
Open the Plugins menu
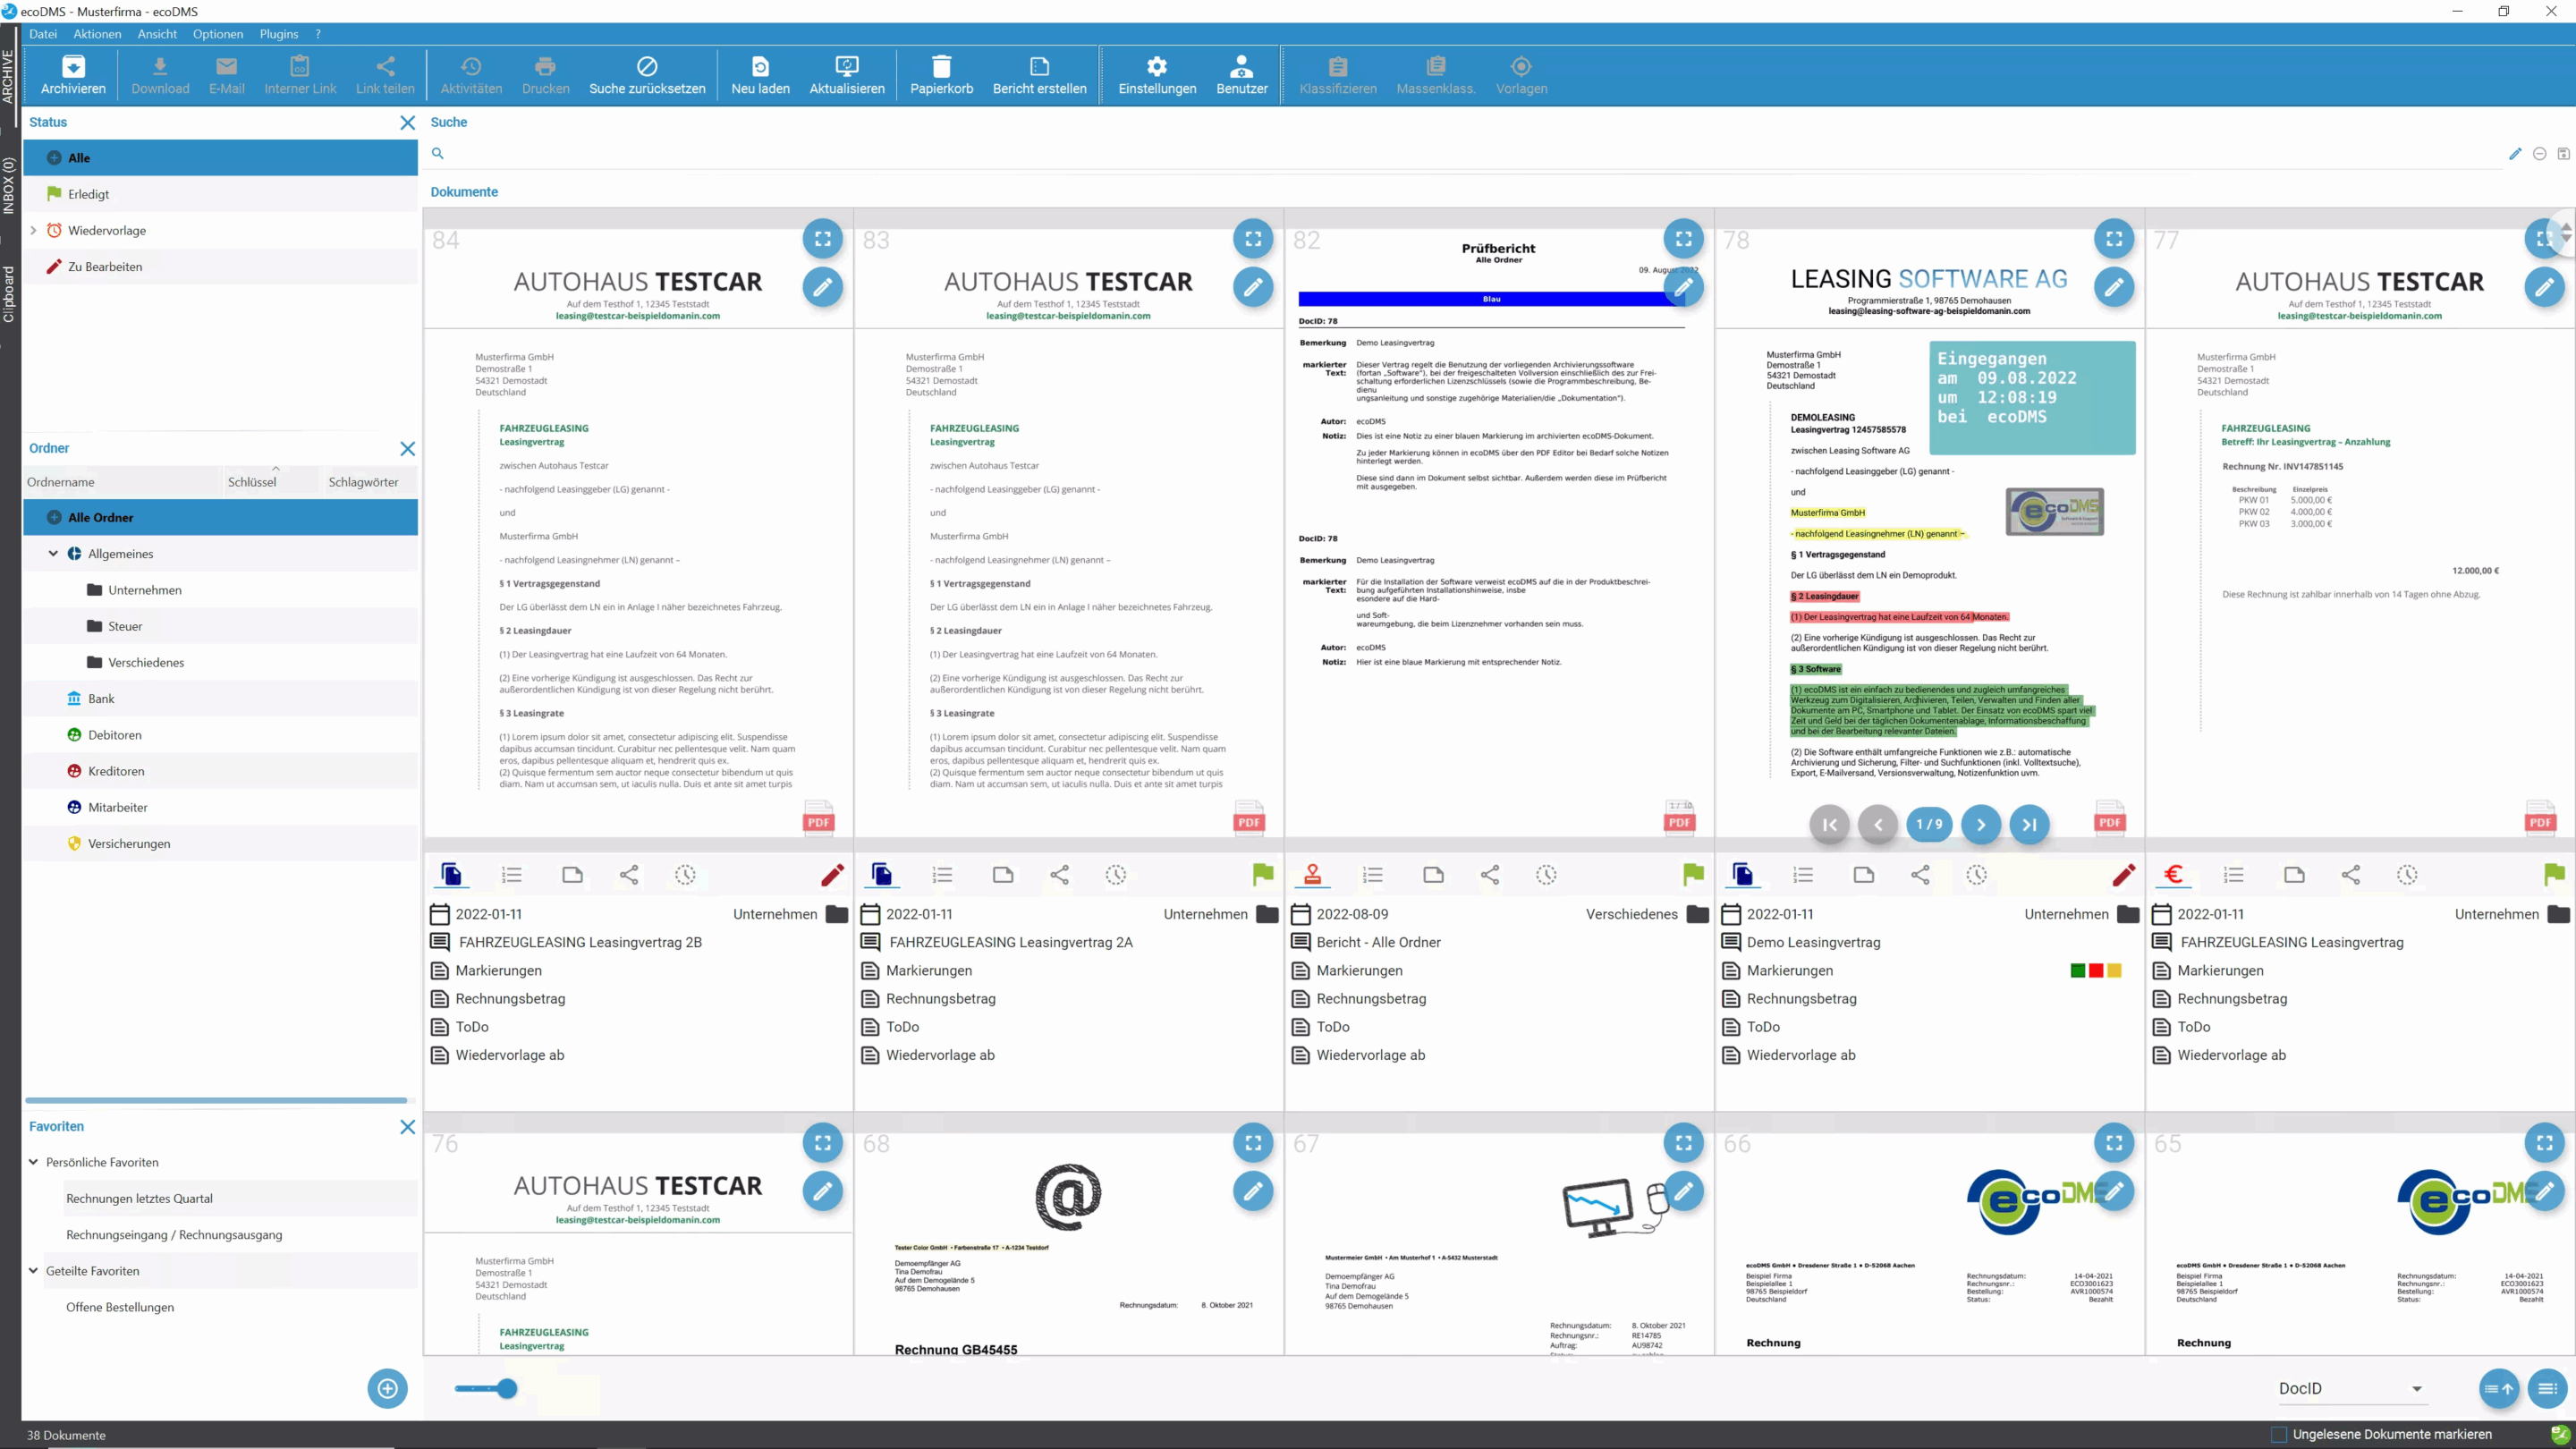279,33
